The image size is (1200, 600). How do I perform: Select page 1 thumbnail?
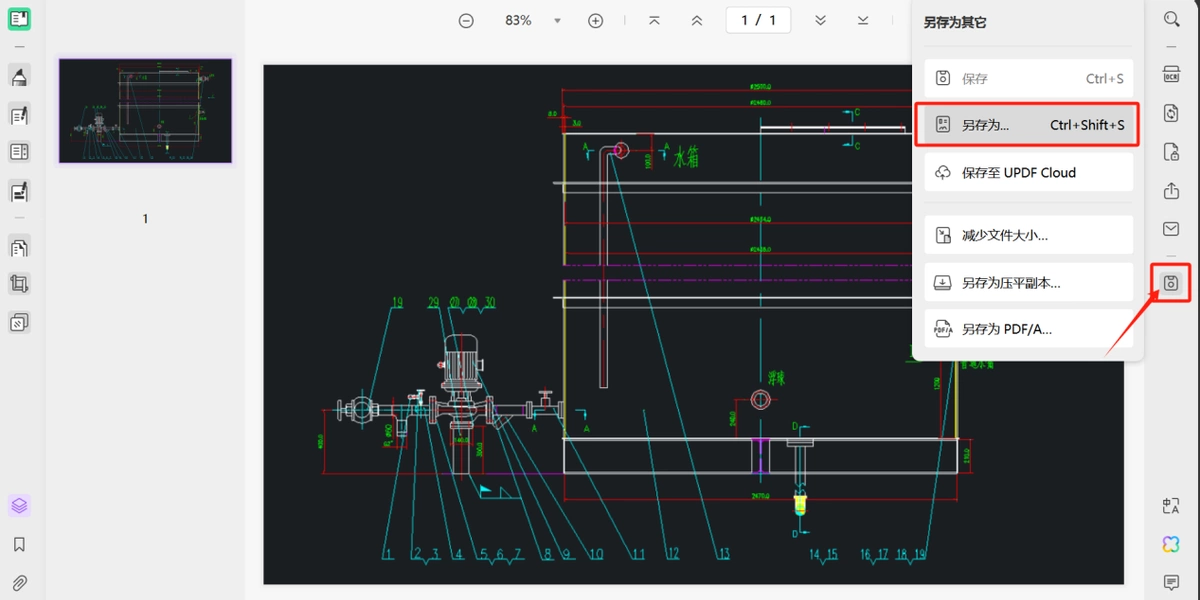(145, 110)
